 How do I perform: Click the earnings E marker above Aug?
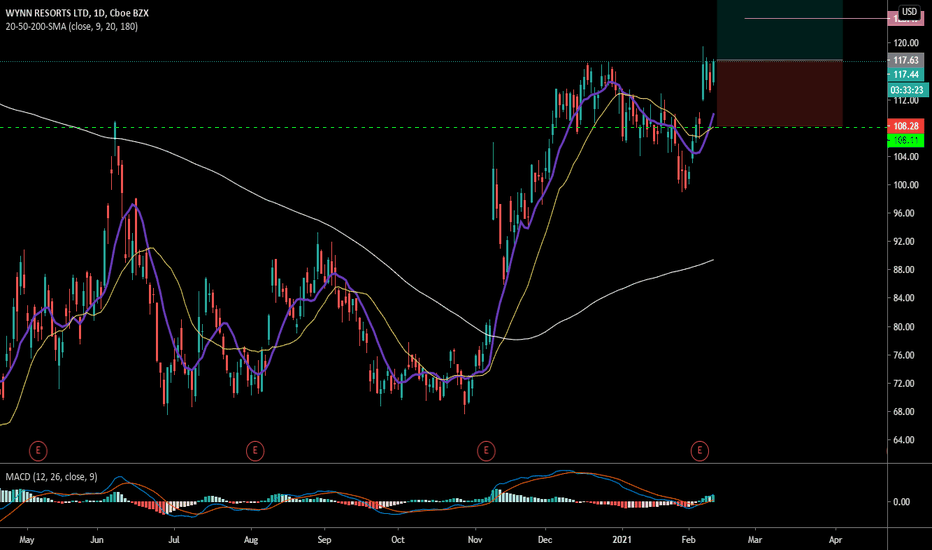click(255, 451)
